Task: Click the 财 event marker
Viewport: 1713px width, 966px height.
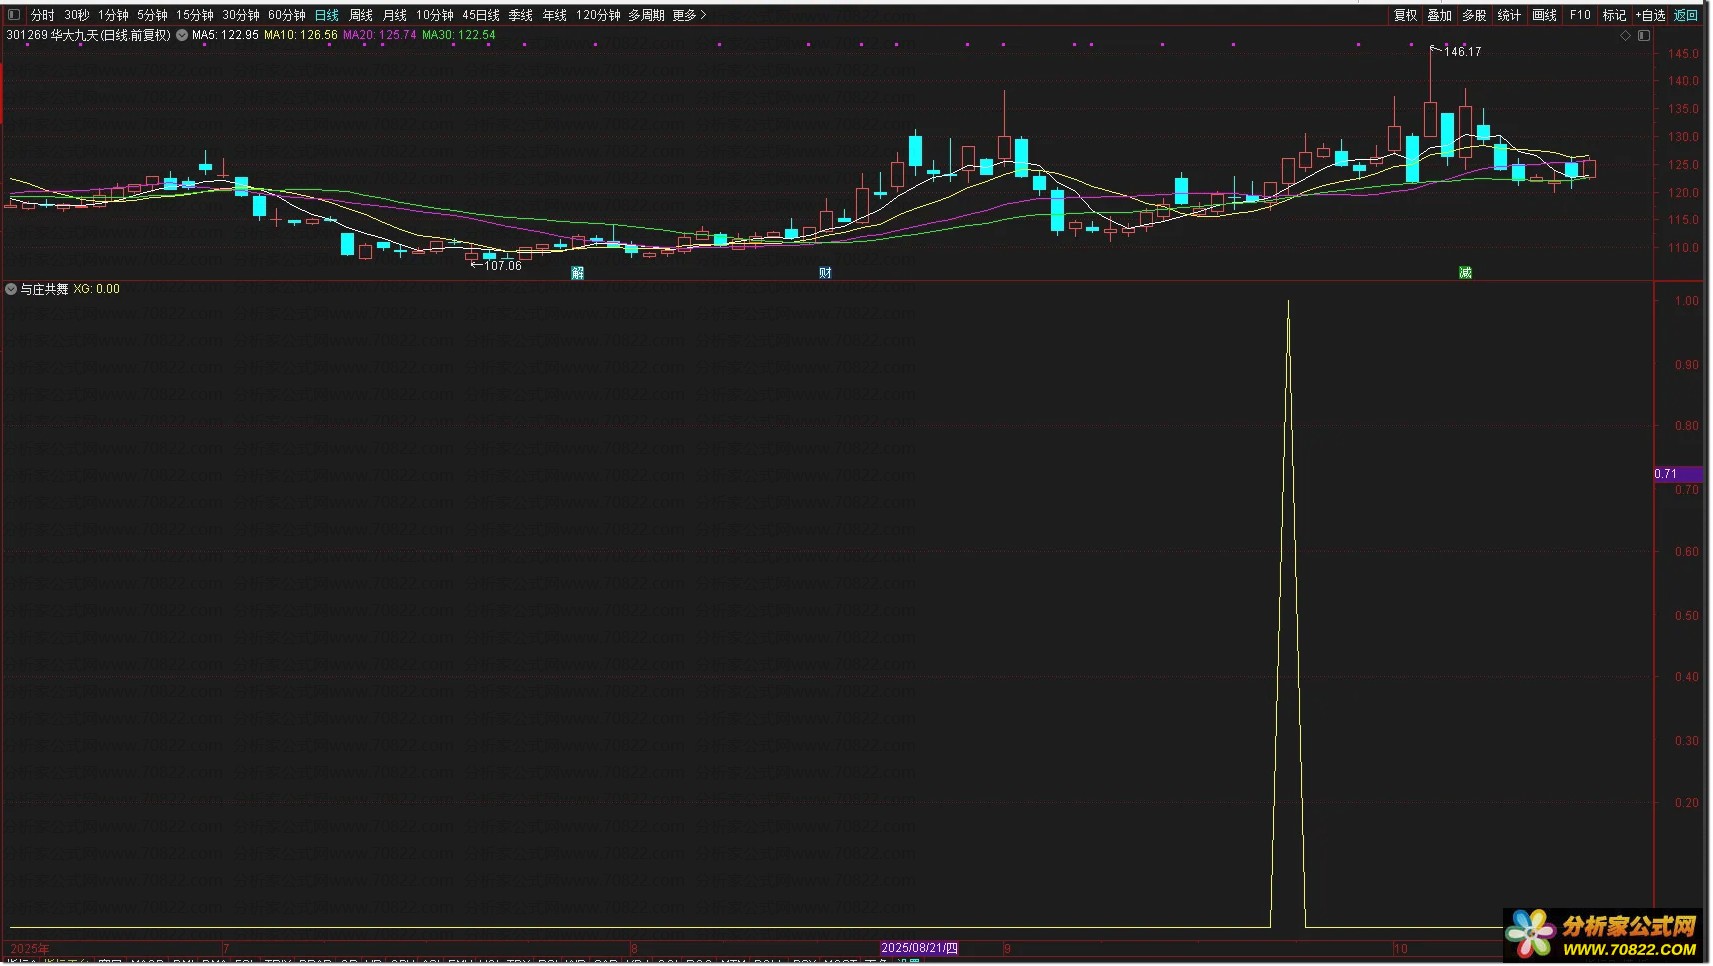Action: point(825,273)
